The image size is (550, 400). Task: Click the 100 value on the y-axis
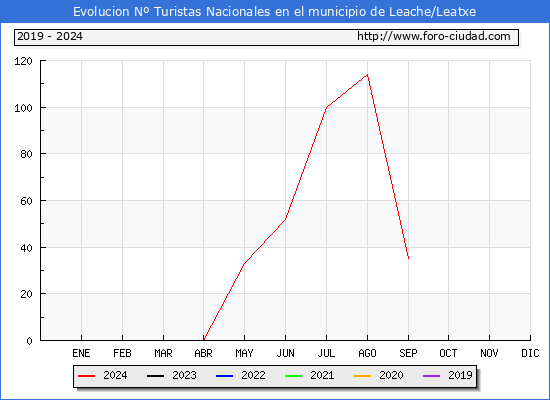[x=23, y=108]
